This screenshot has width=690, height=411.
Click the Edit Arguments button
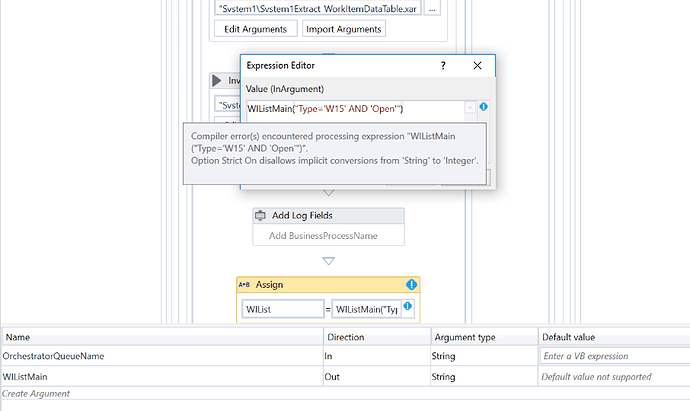[x=256, y=29]
